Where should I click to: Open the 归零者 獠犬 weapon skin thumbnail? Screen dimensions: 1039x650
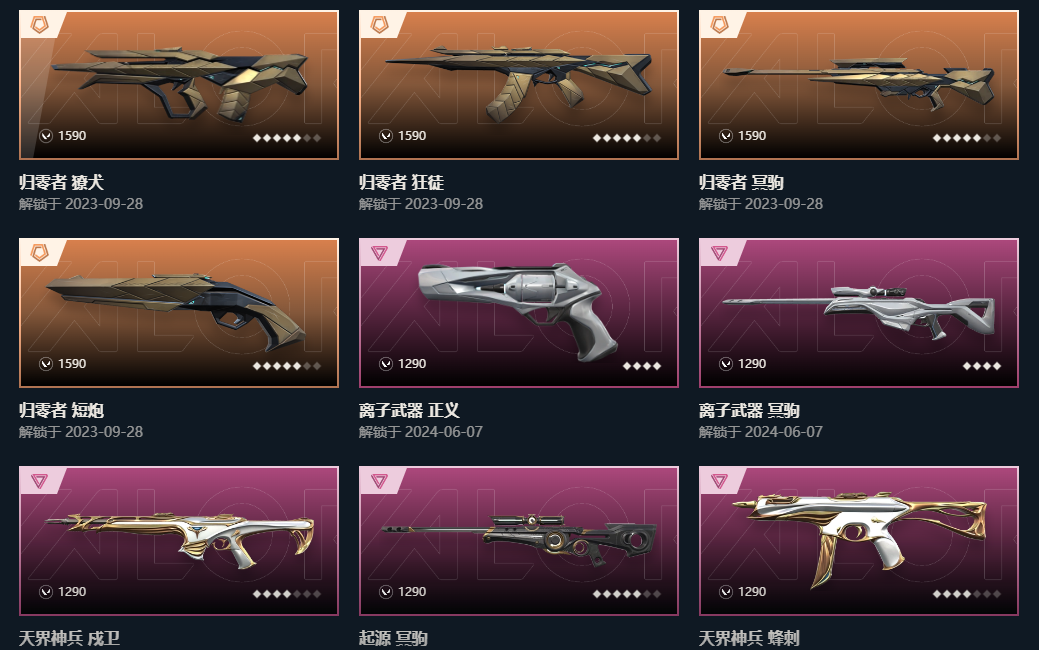click(179, 85)
